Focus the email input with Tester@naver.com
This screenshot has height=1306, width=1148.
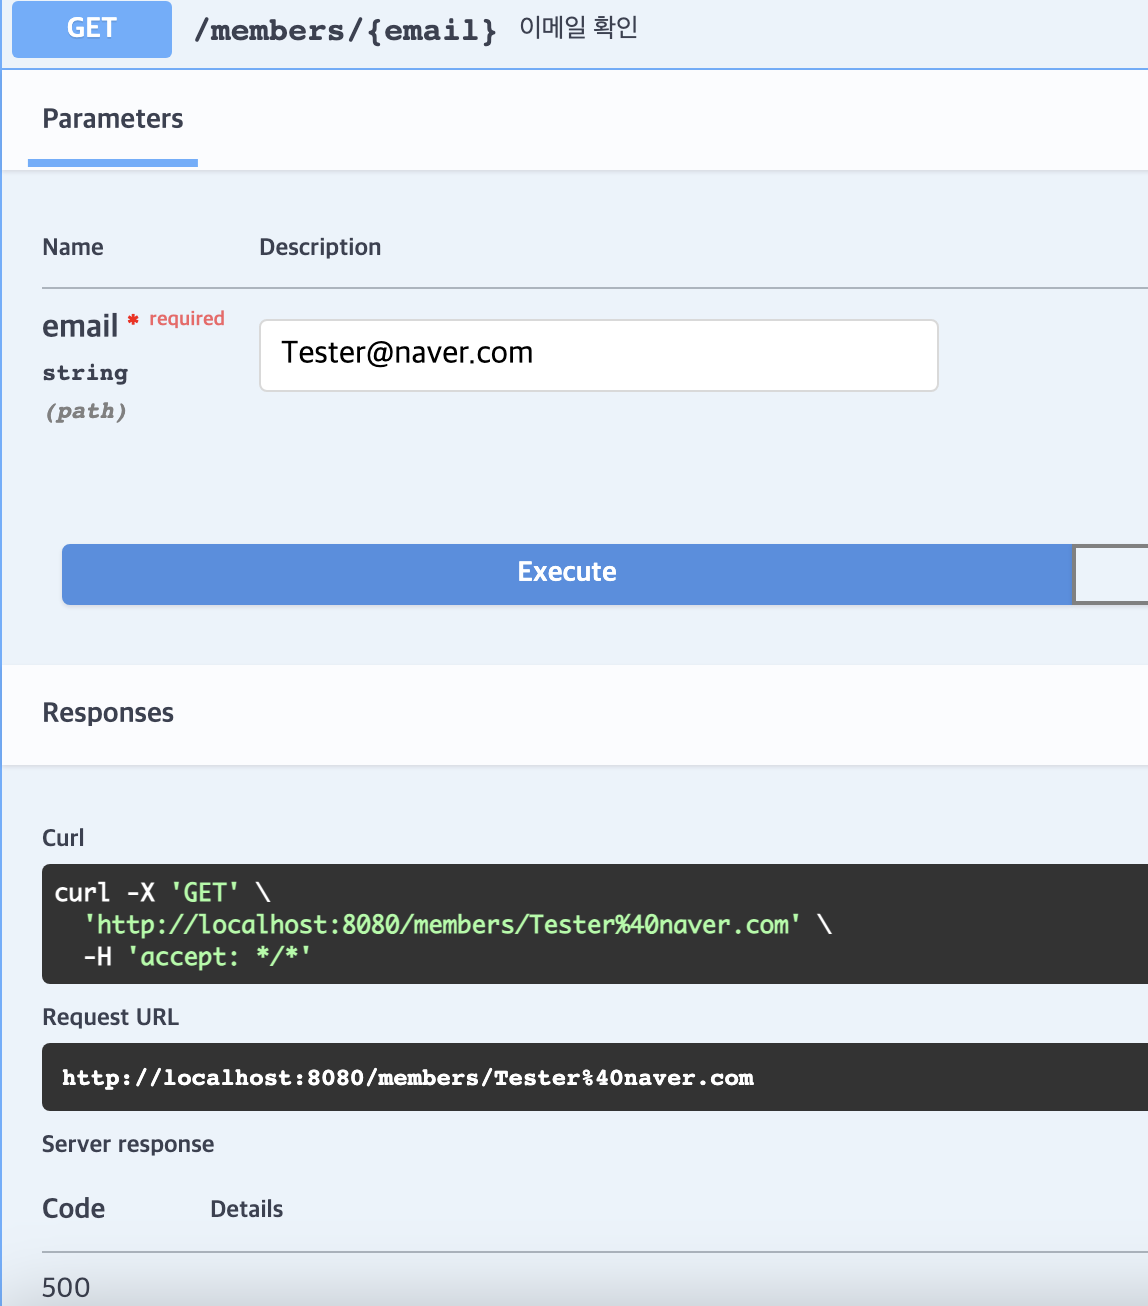pos(599,355)
